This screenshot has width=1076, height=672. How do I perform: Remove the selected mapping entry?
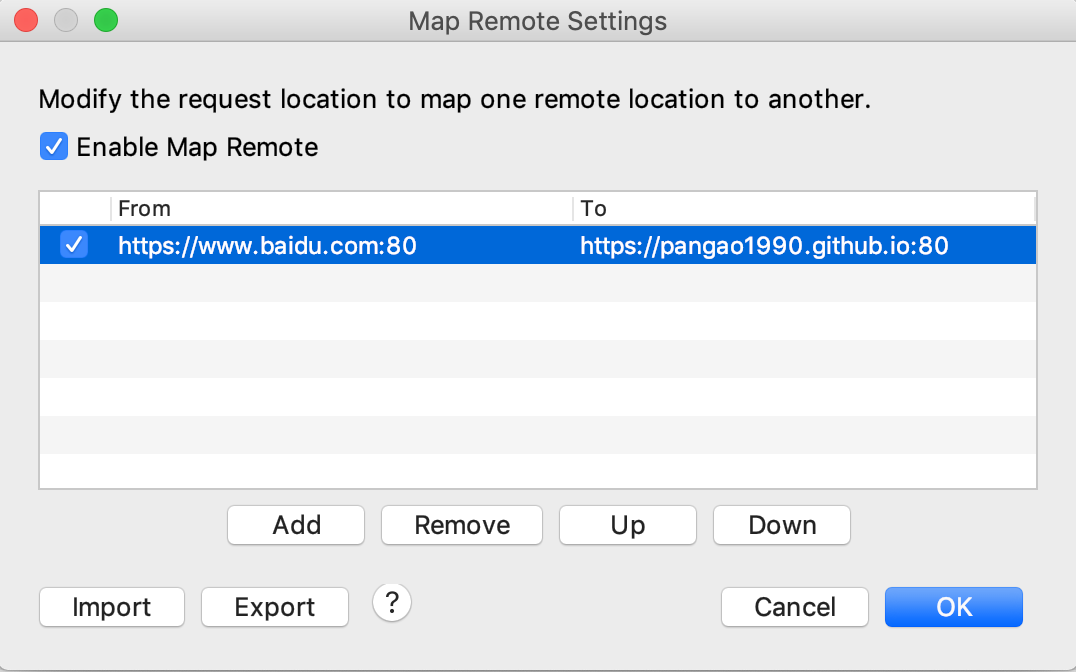[462, 525]
